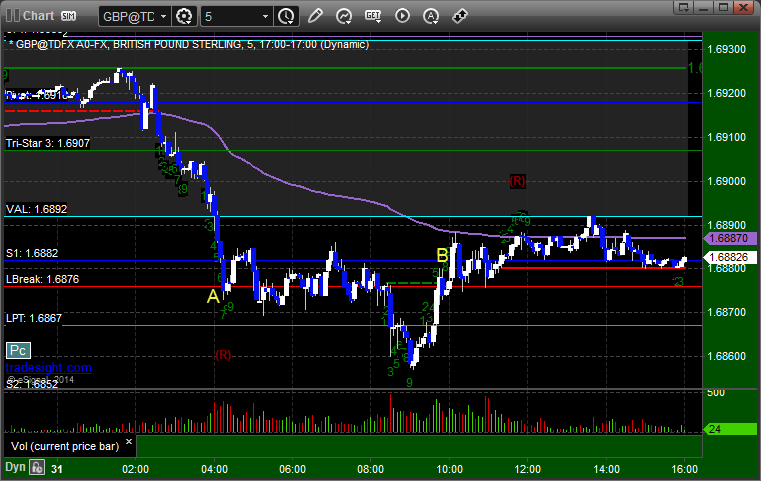Click the 1.68600 price axis label
761x481 pixels.
[x=727, y=356]
